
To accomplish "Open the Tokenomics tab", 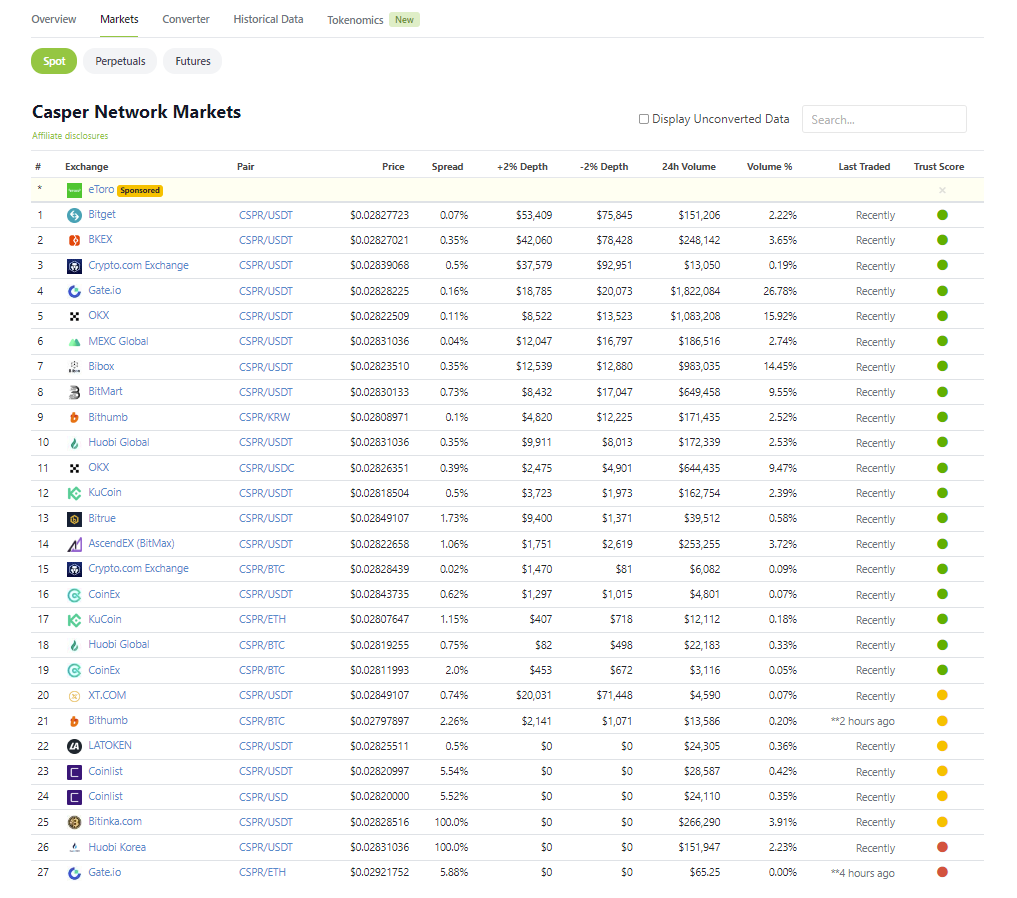I will (x=355, y=20).
